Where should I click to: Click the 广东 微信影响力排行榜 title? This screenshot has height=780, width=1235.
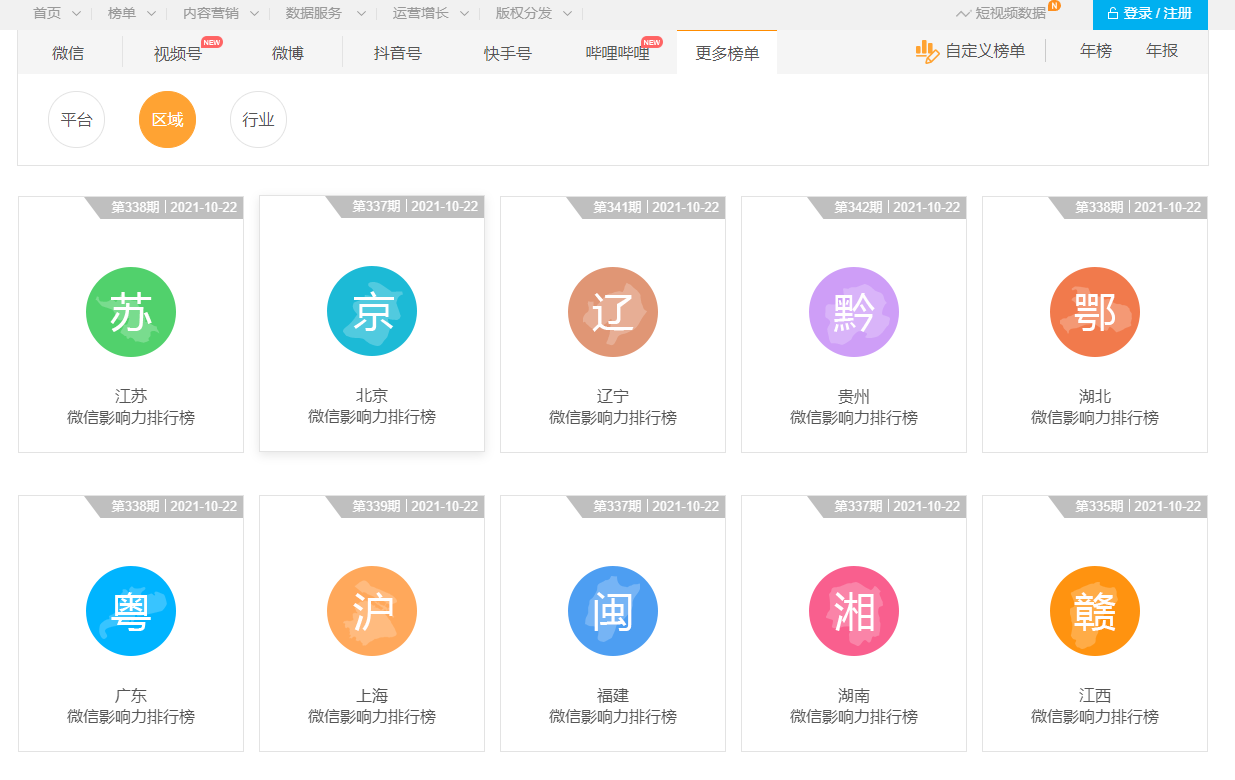tap(131, 706)
